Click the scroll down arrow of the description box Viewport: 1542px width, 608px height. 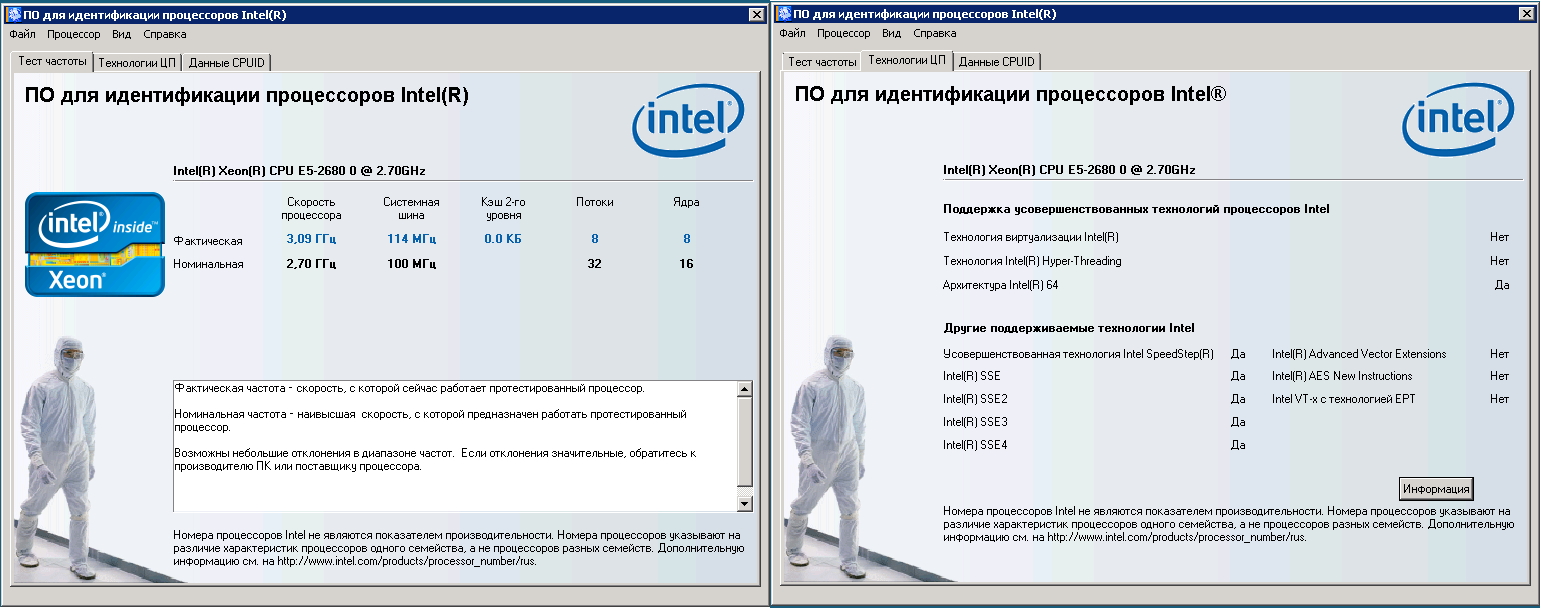pyautogui.click(x=744, y=503)
